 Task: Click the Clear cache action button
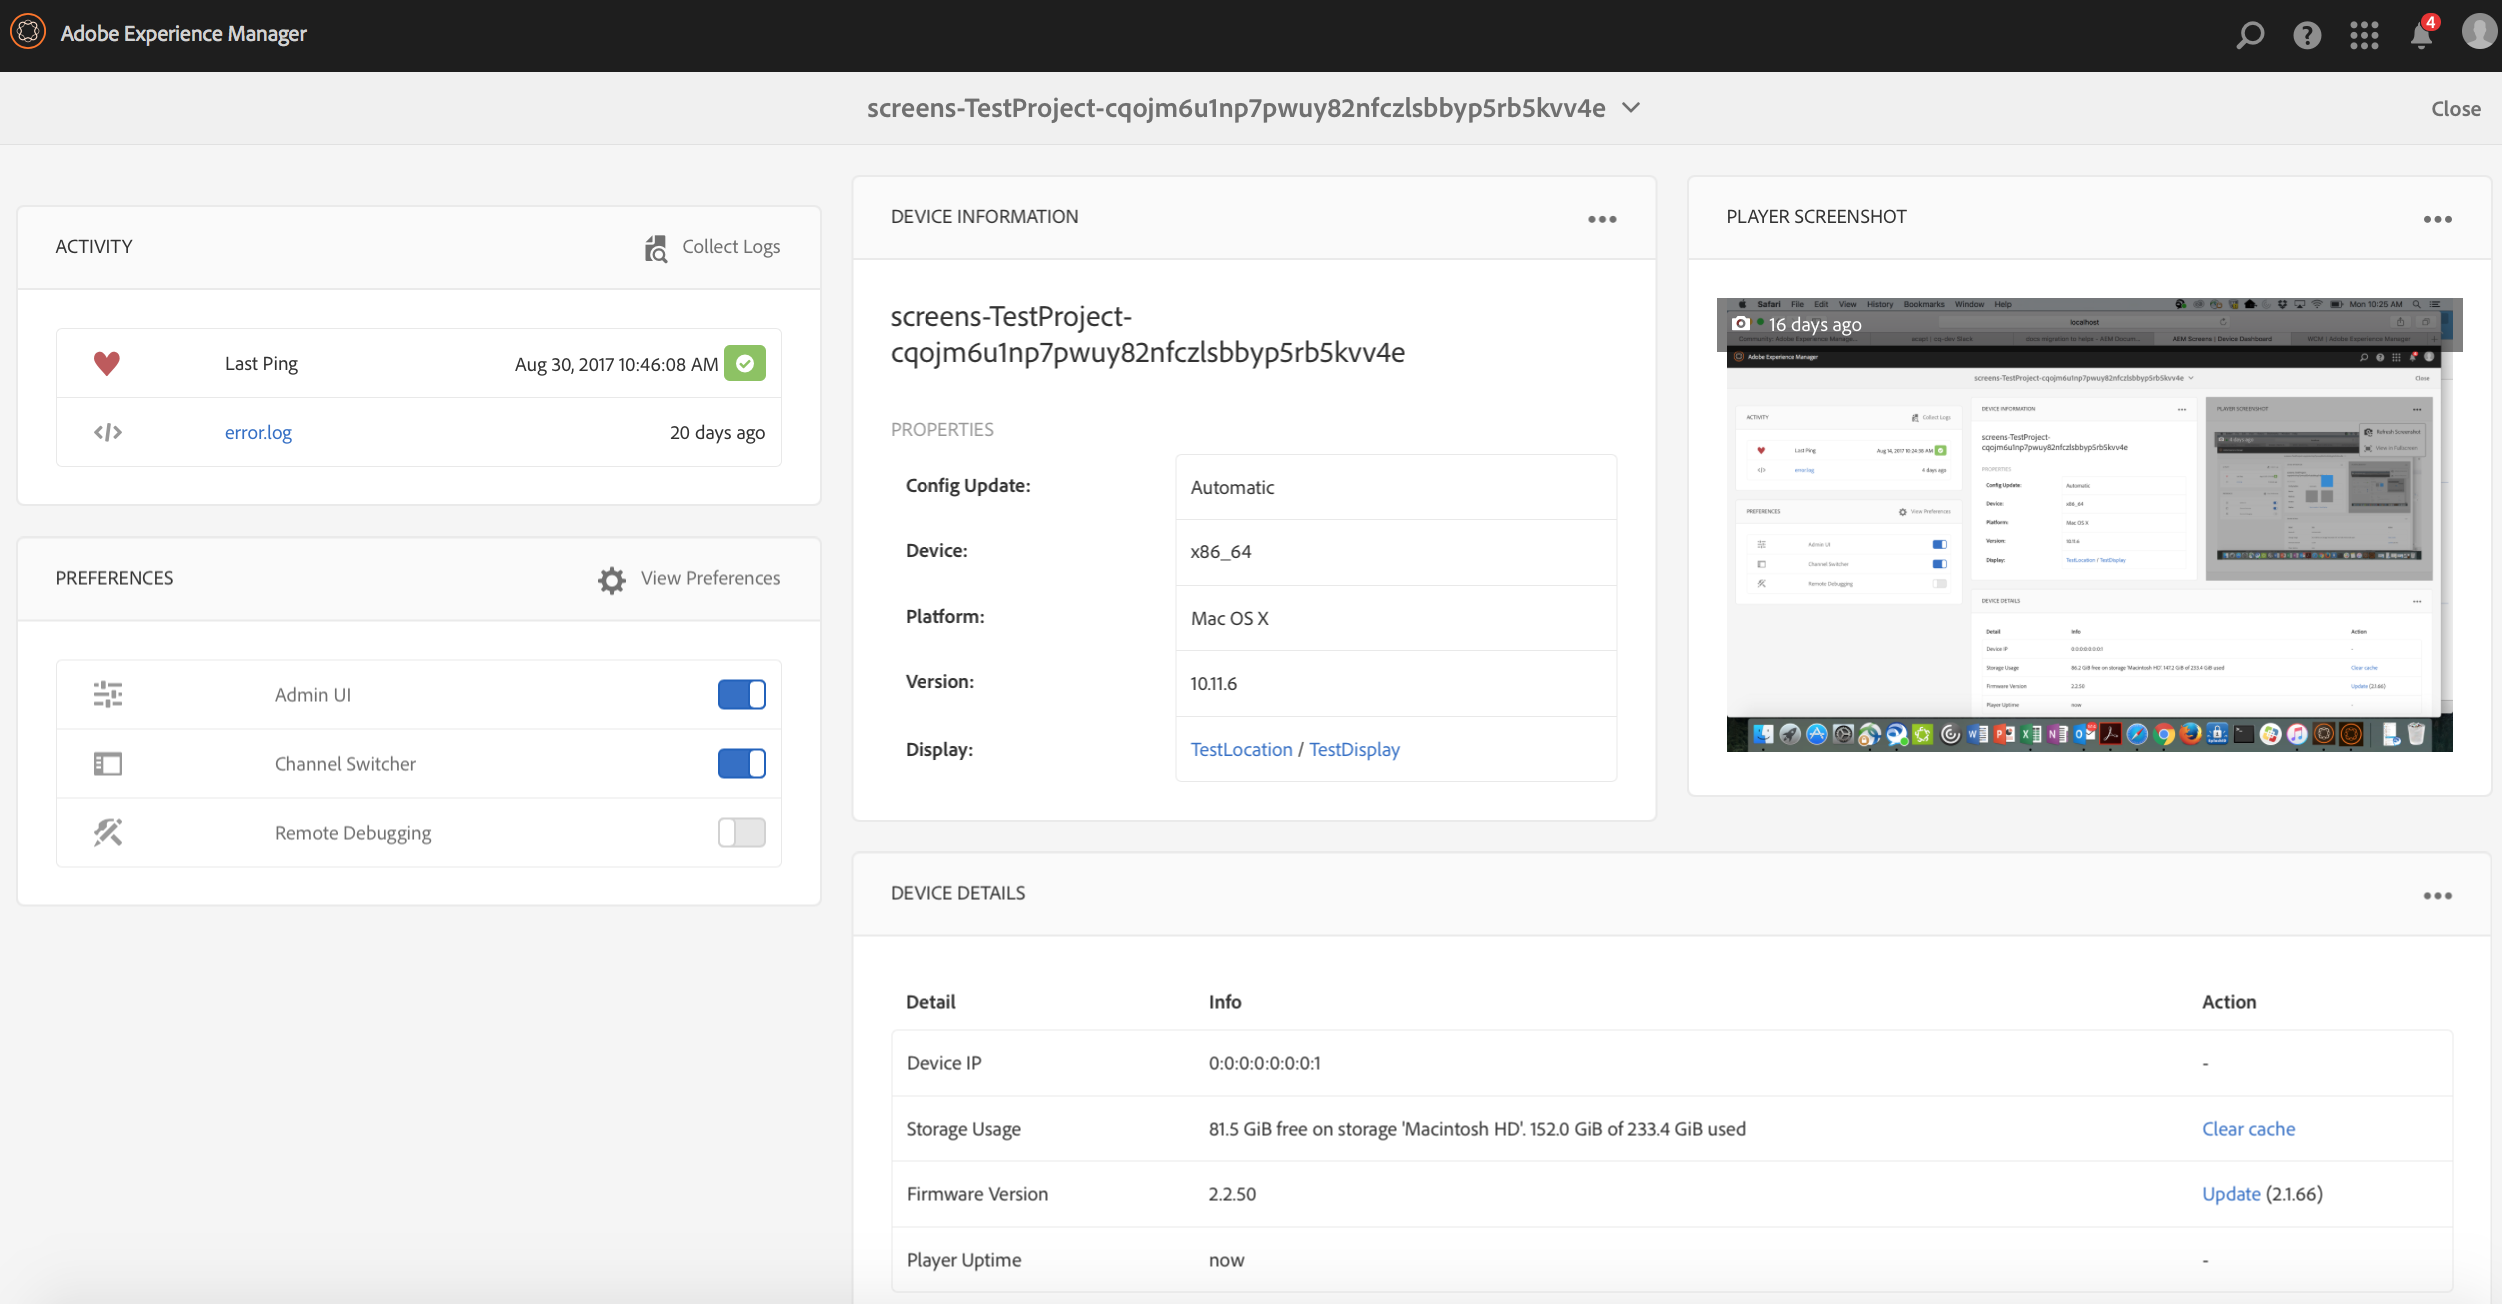[x=2247, y=1127]
